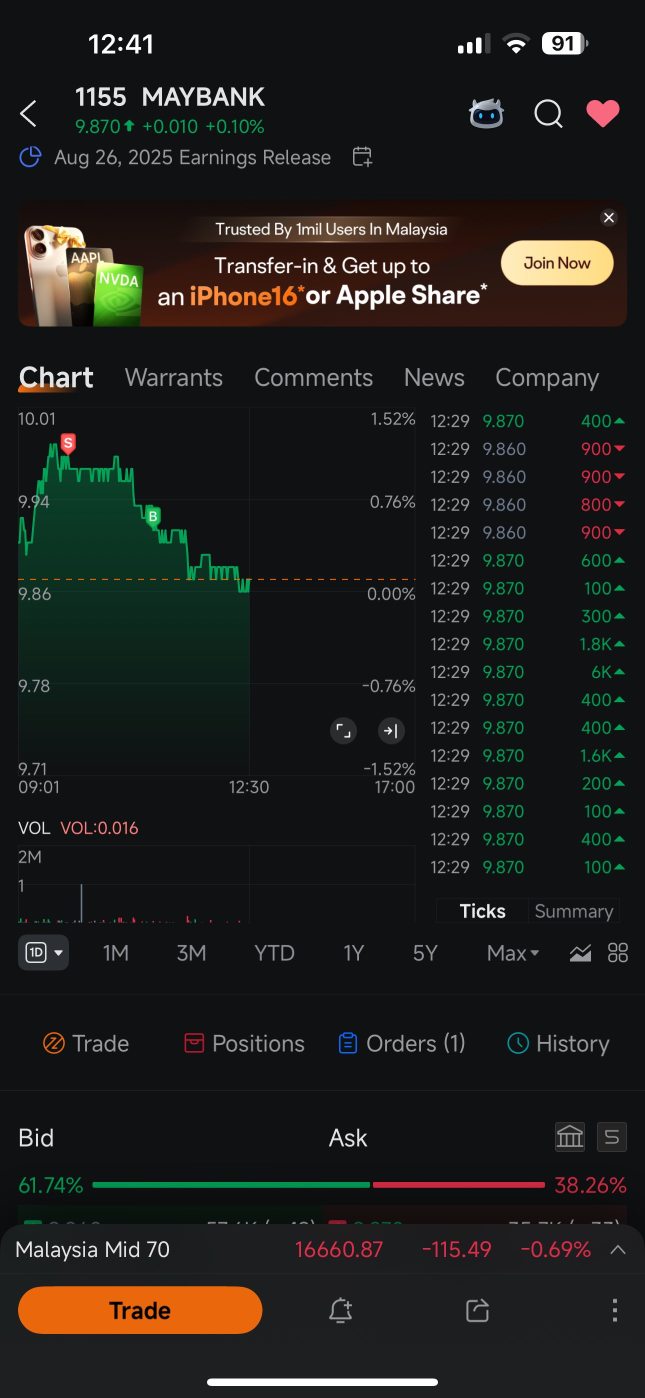This screenshot has width=645, height=1398.
Task: Tap the tick row with 6K volume
Action: 528,672
